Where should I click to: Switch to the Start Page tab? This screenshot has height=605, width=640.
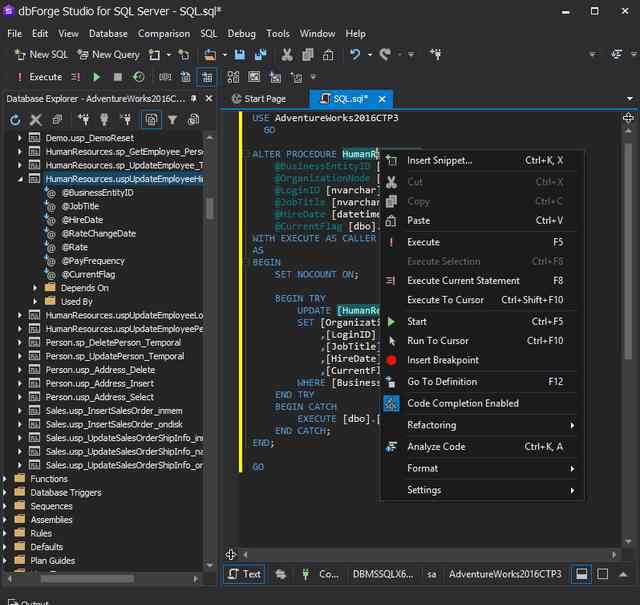(x=259, y=99)
